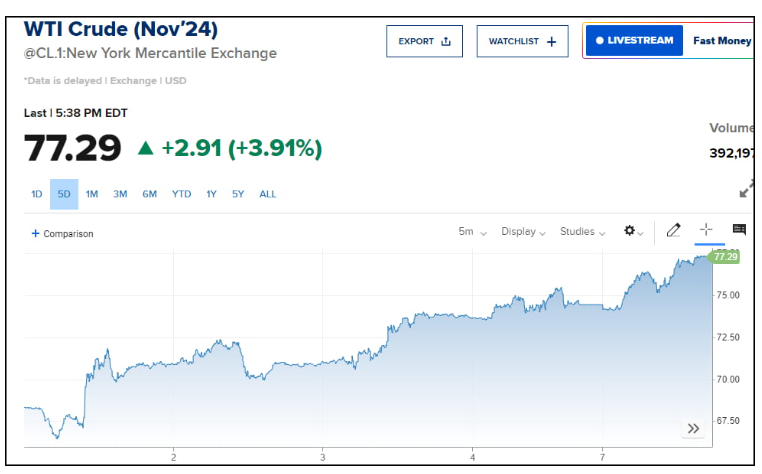Screen dimensions: 762x474
Task: Open the chart comment icon
Action: 739,231
